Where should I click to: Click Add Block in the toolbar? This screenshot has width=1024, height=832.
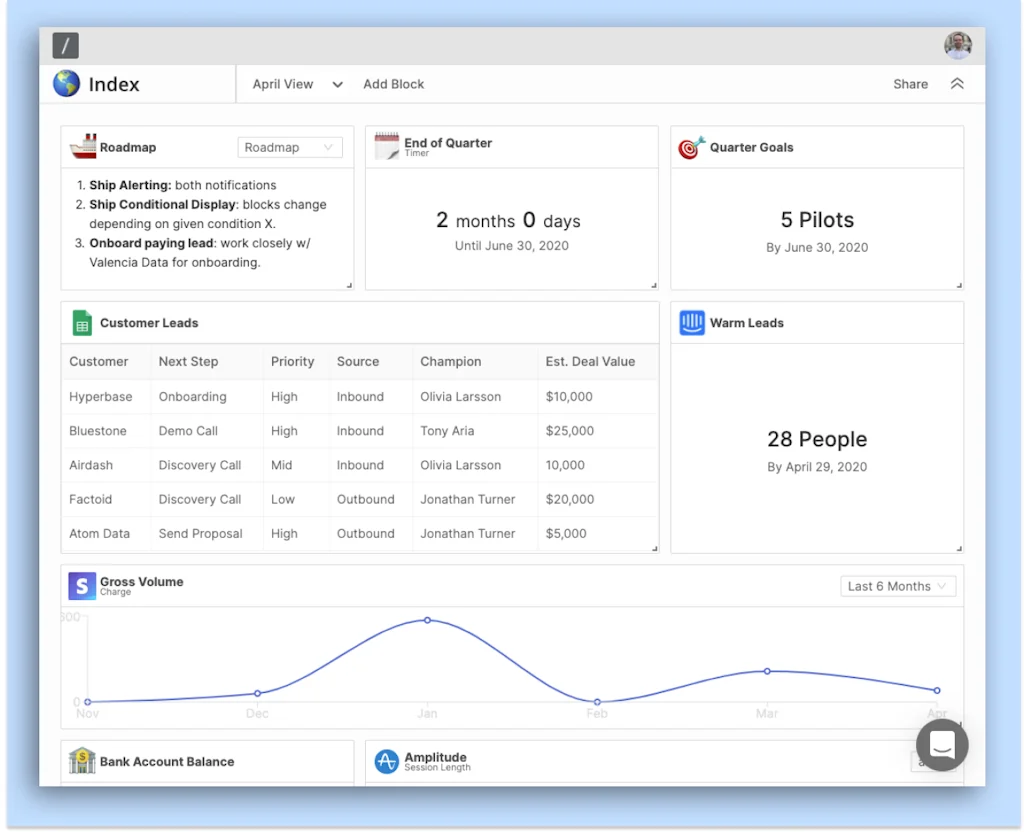[x=393, y=84]
